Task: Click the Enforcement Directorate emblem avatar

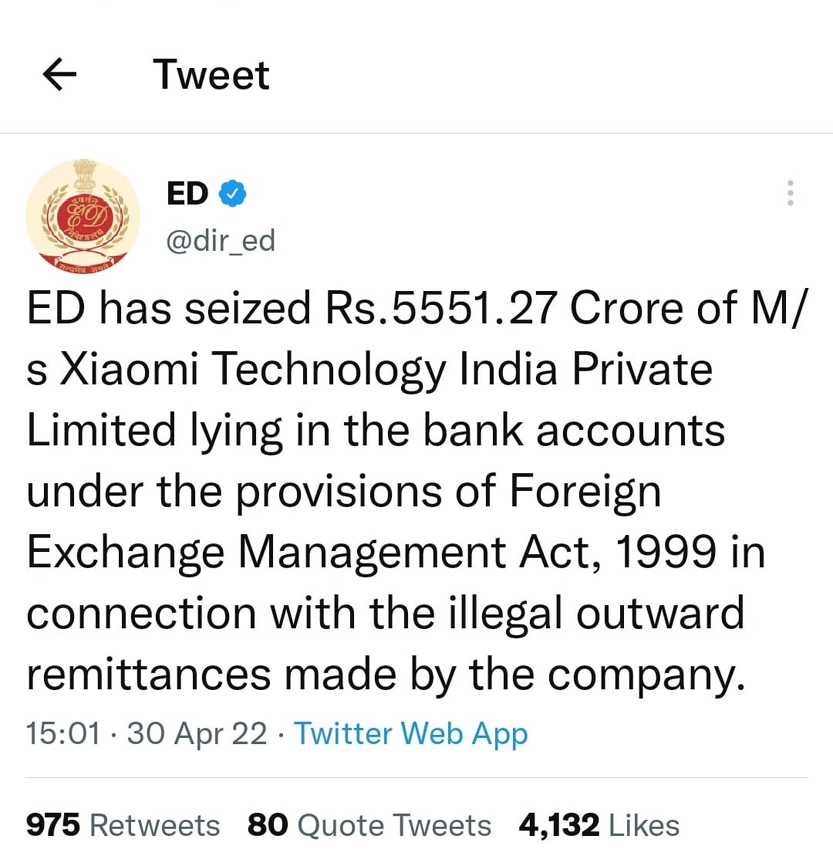Action: pyautogui.click(x=83, y=216)
